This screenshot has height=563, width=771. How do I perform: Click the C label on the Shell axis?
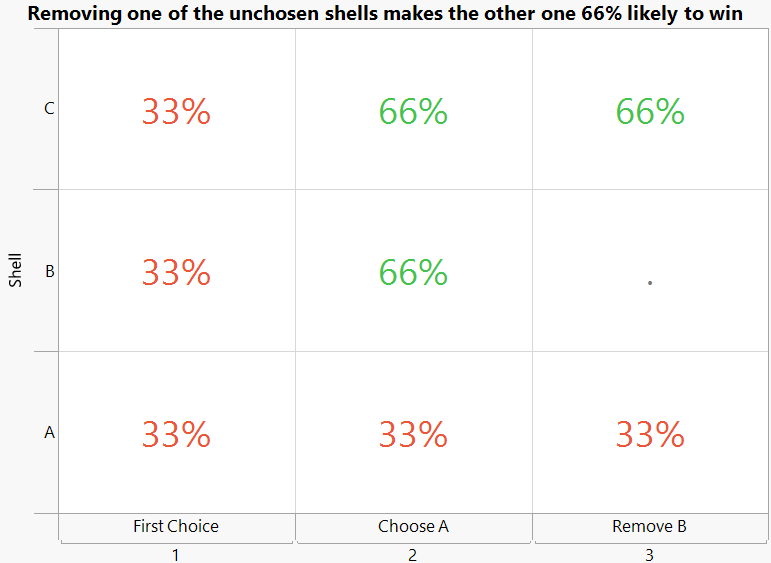(49, 109)
